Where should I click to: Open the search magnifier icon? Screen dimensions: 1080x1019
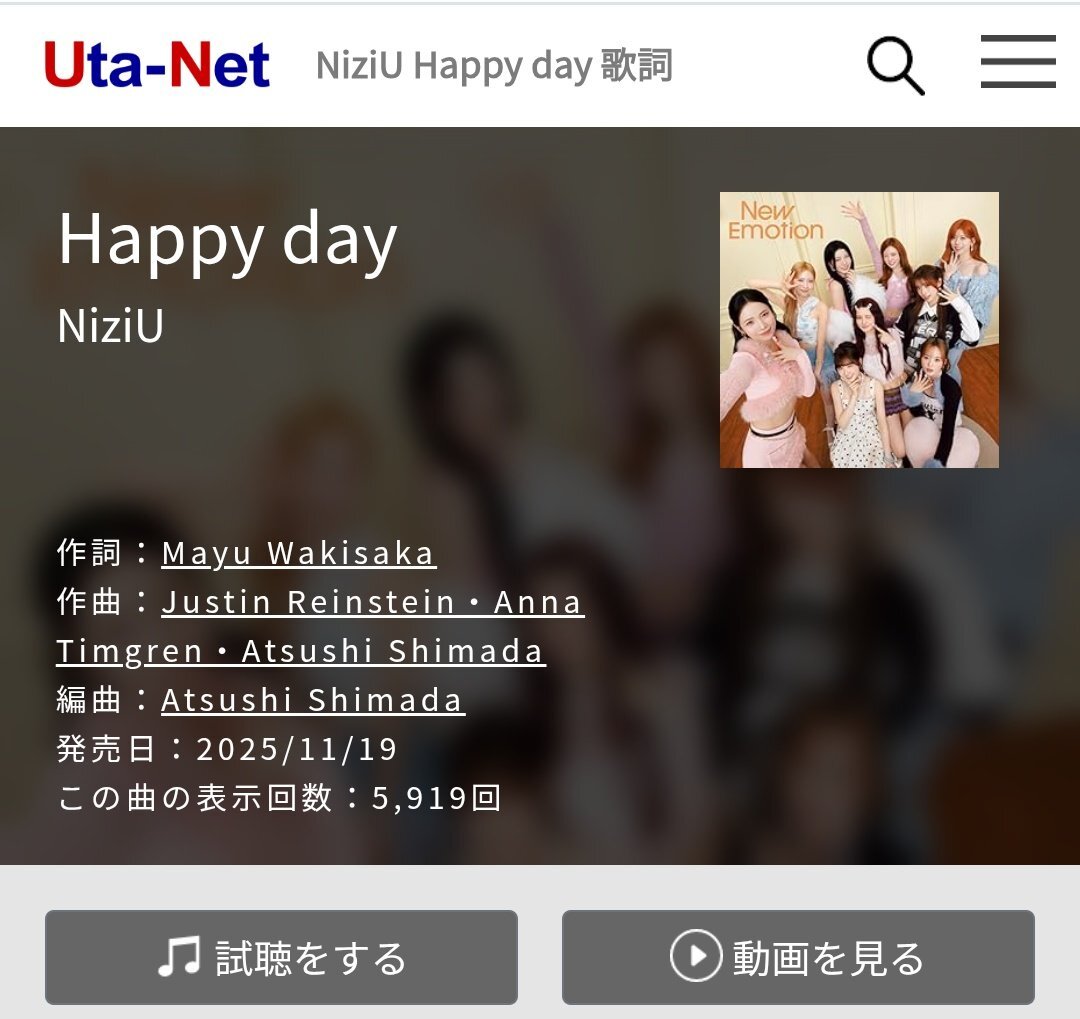(895, 65)
